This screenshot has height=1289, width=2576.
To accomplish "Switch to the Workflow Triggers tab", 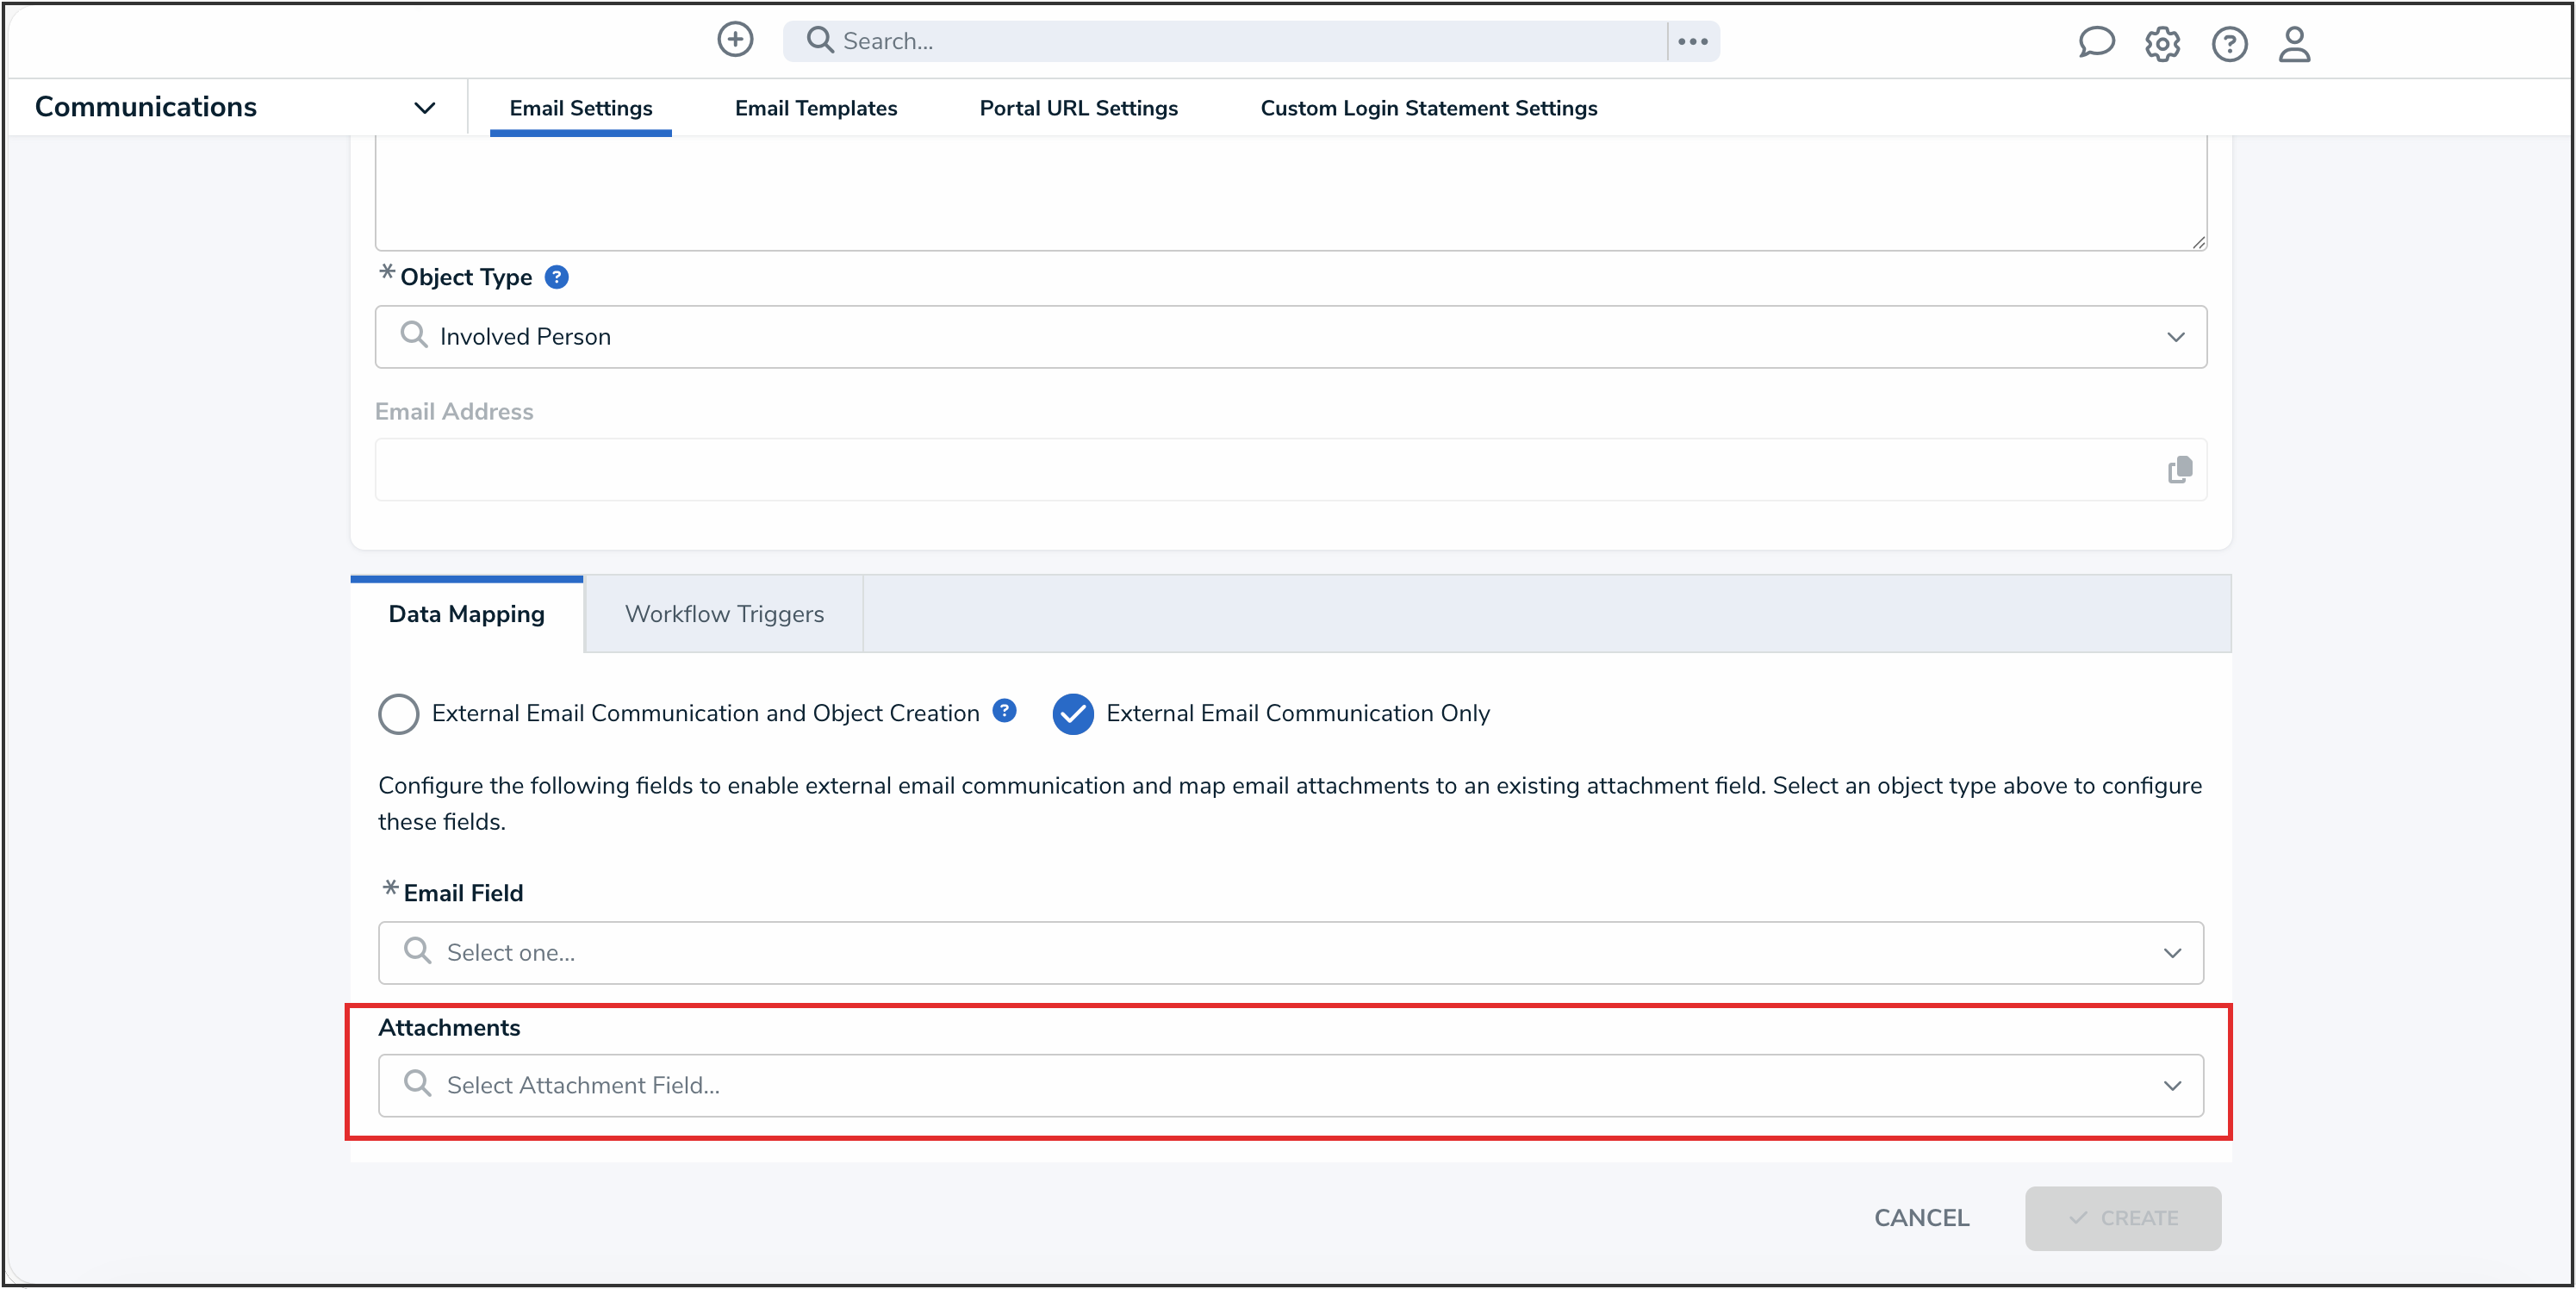I will click(x=724, y=614).
